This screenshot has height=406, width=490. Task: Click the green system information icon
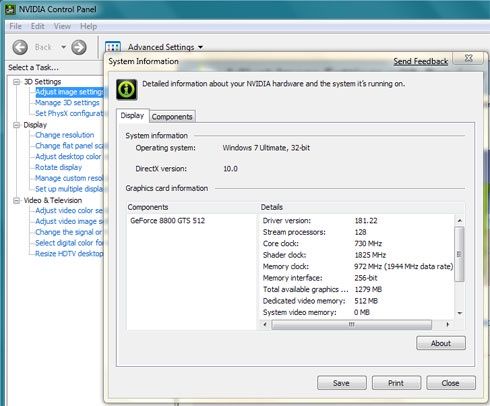pos(127,89)
